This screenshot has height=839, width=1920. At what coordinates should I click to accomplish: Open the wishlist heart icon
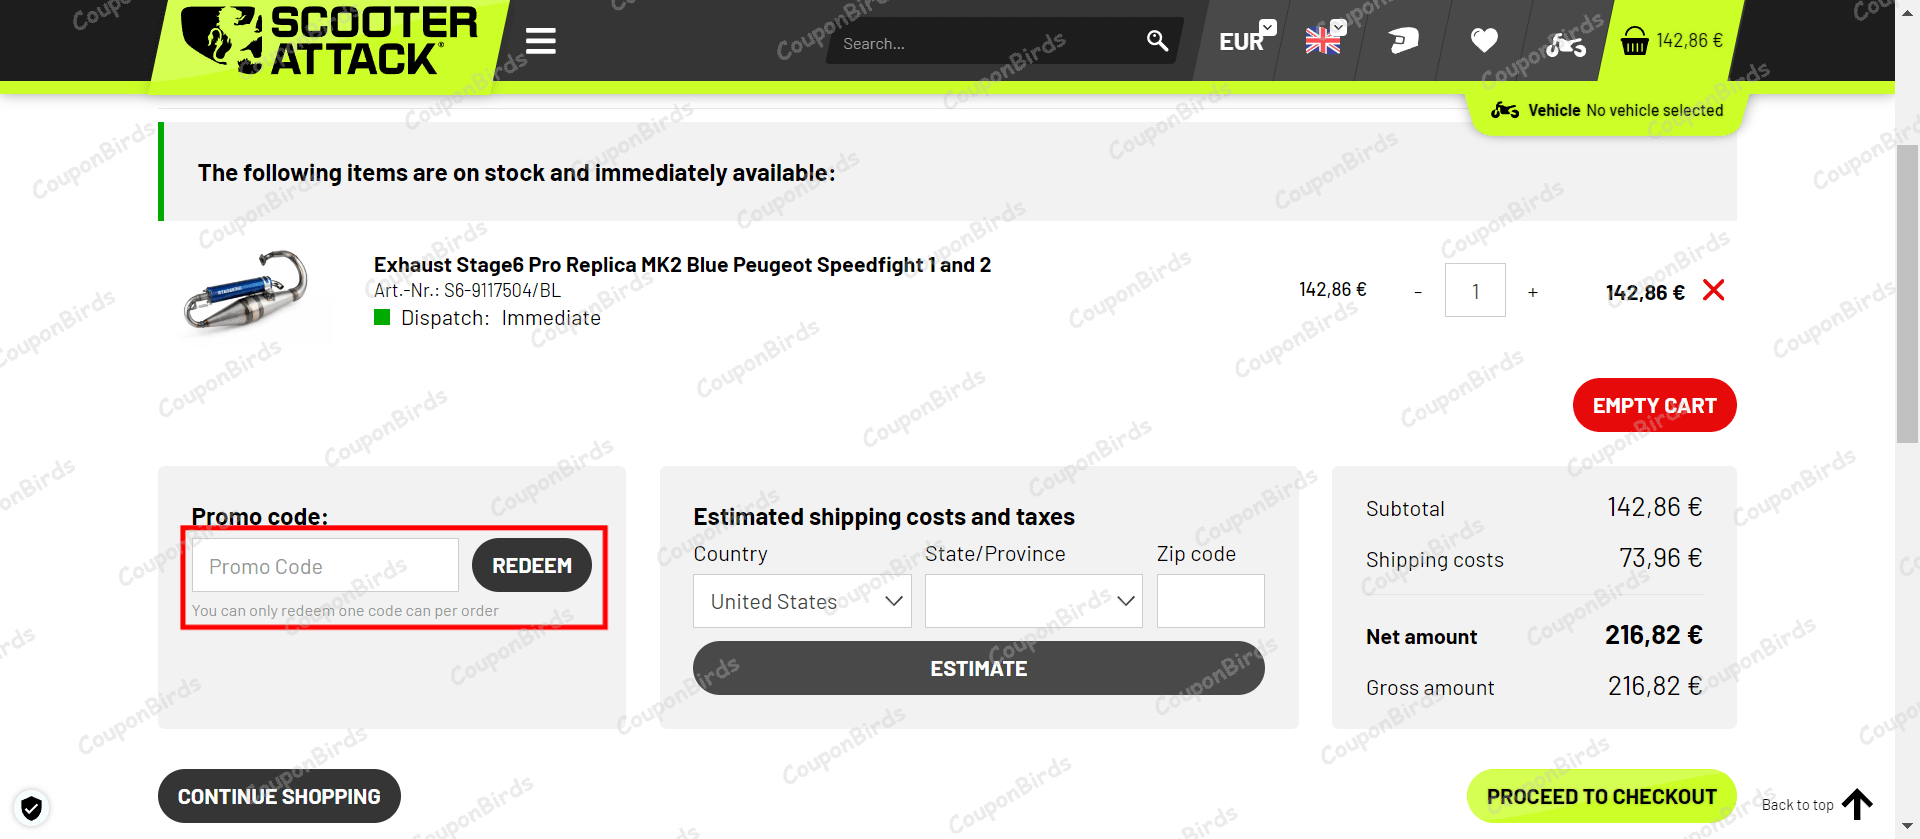click(1484, 41)
